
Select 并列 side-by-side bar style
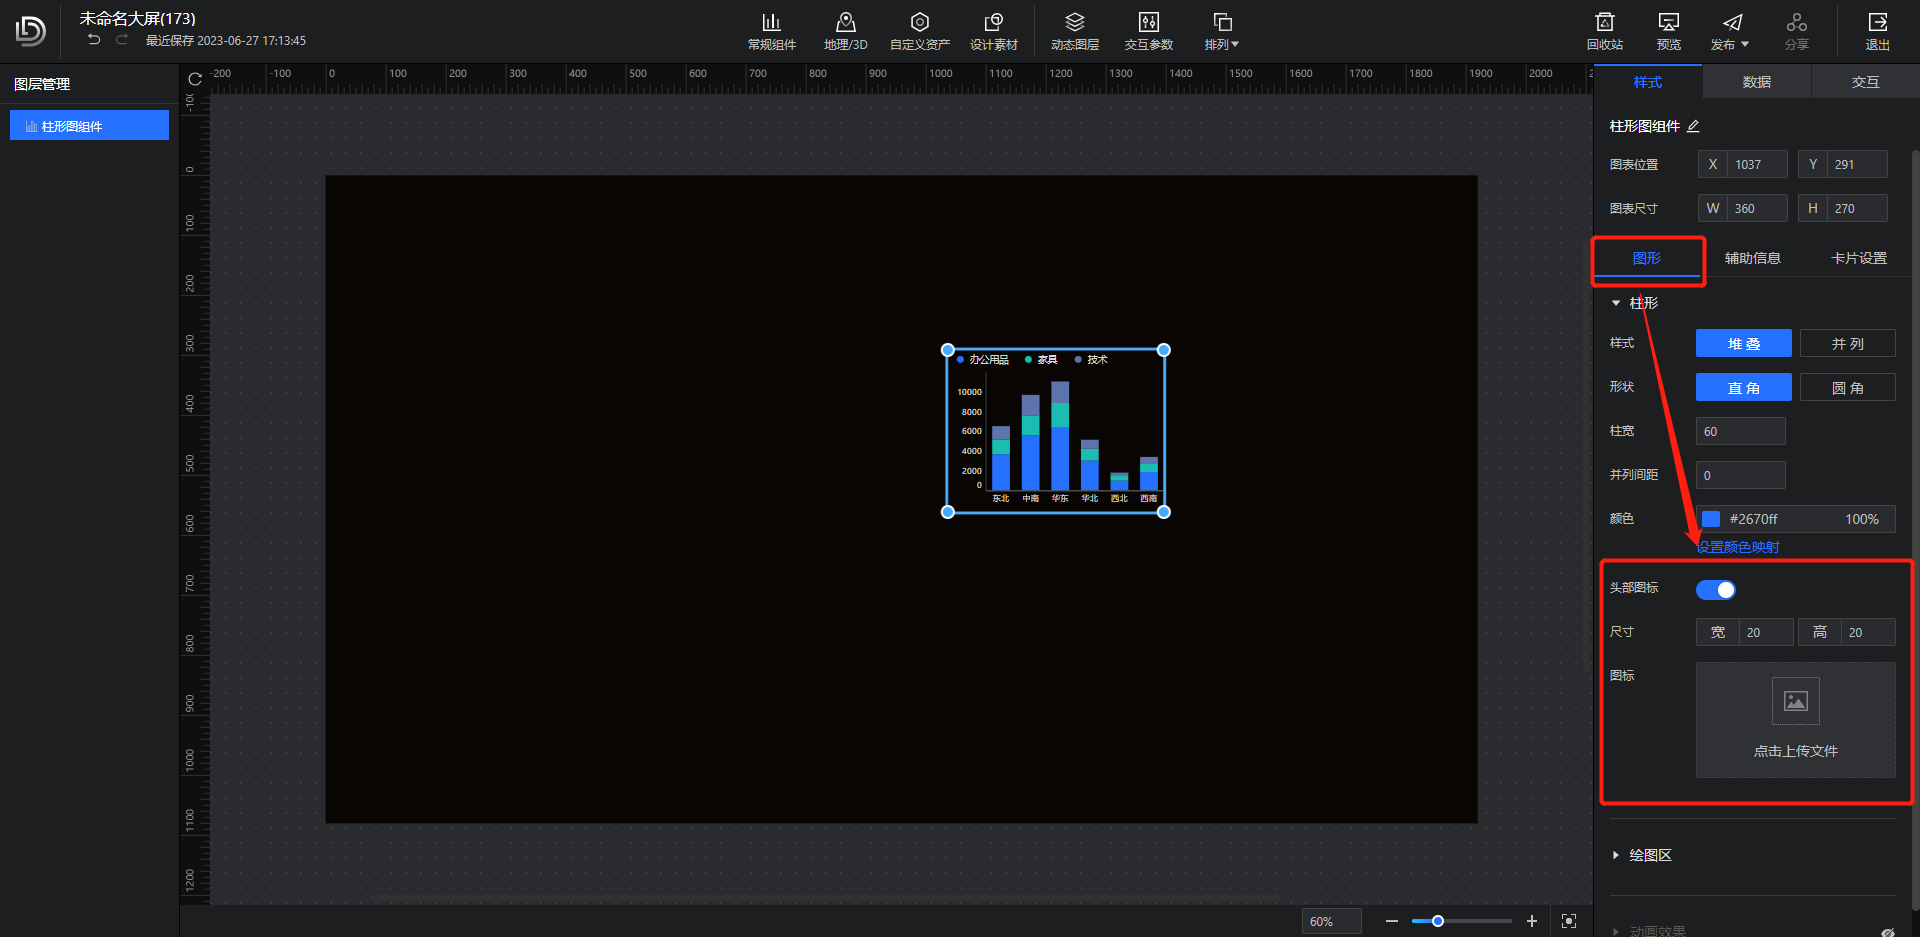(x=1847, y=344)
